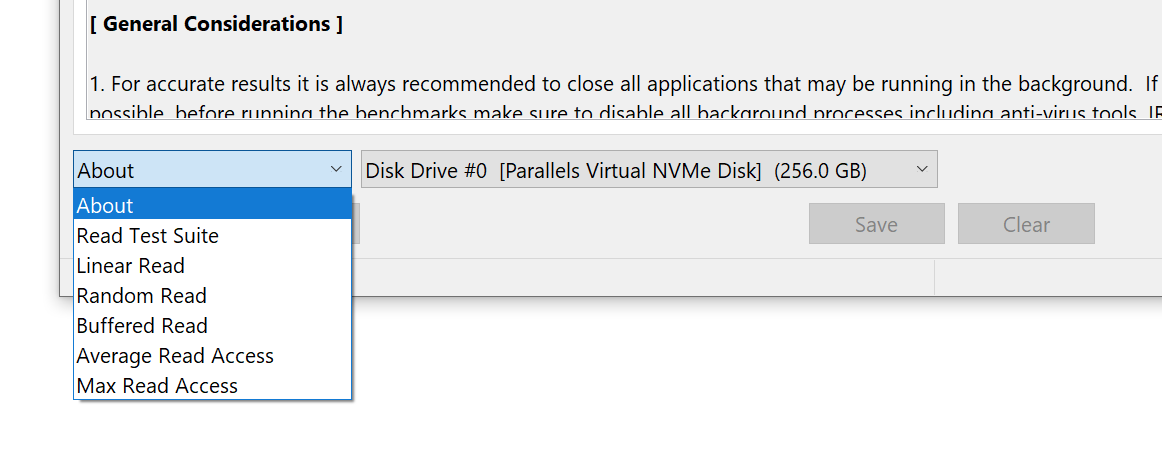Choose the Buffered Read option

tap(212, 325)
